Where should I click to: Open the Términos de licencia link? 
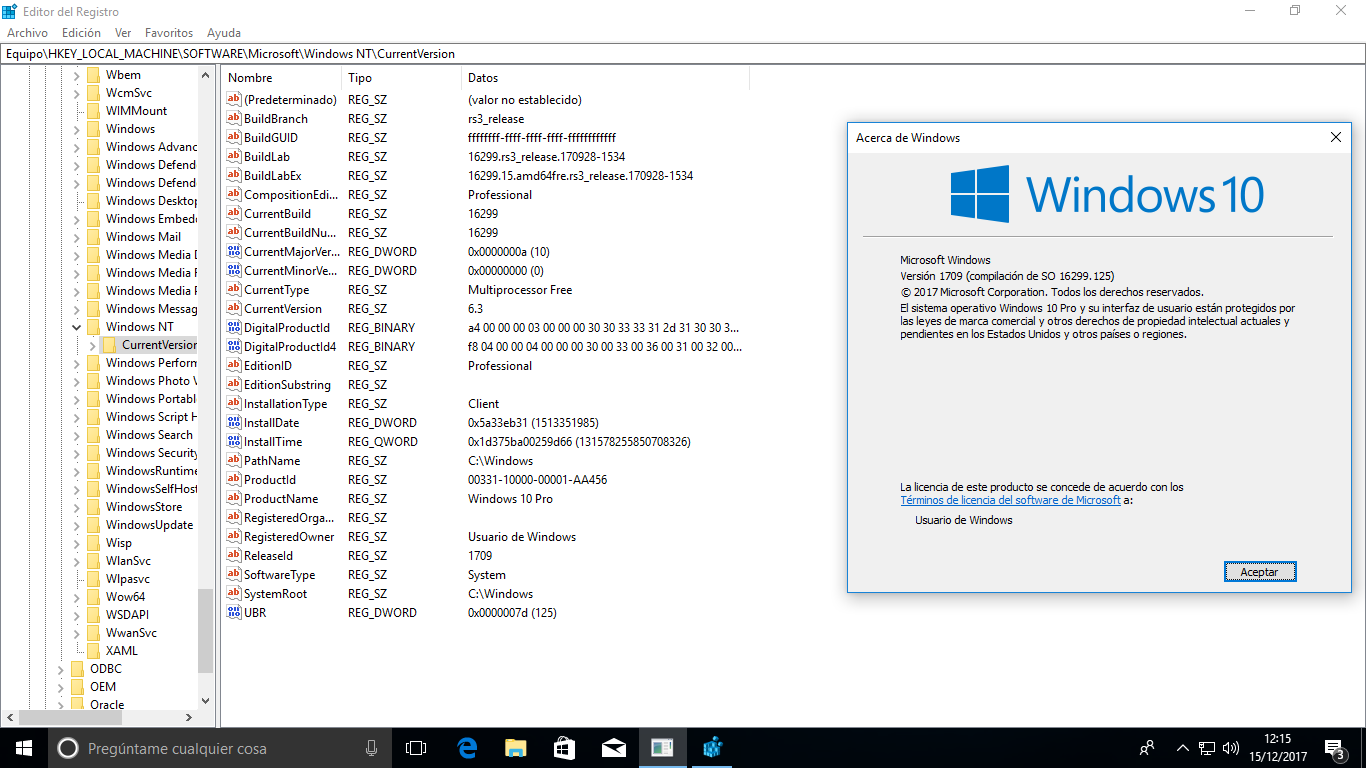[1010, 500]
